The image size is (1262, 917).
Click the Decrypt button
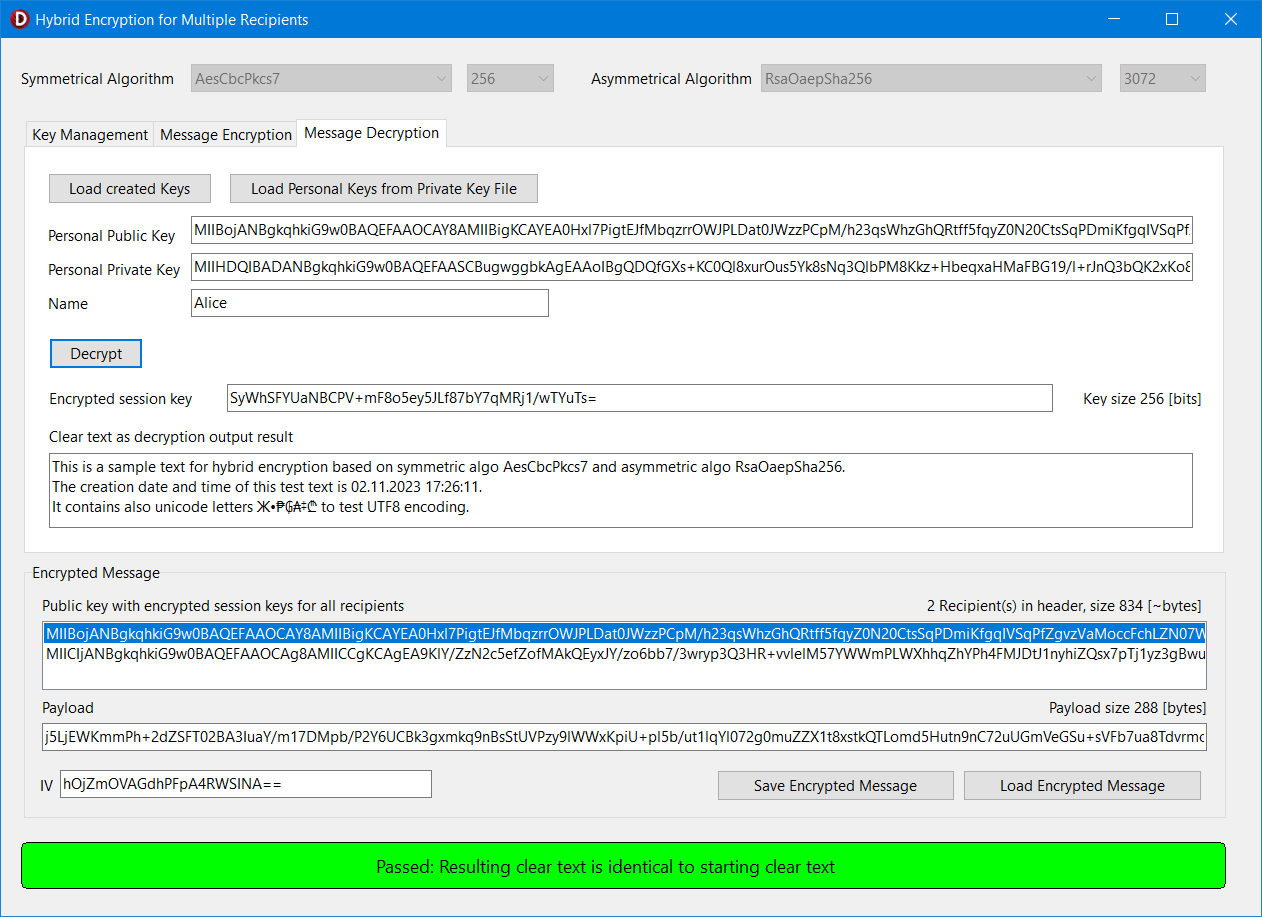pyautogui.click(x=96, y=354)
